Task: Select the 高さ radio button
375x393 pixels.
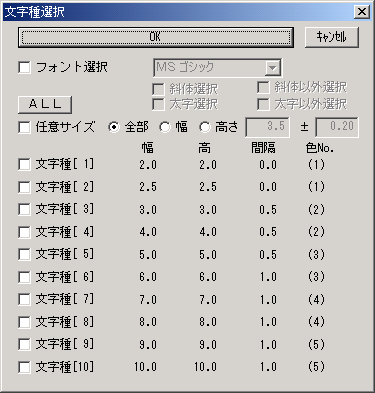Action: [204, 127]
